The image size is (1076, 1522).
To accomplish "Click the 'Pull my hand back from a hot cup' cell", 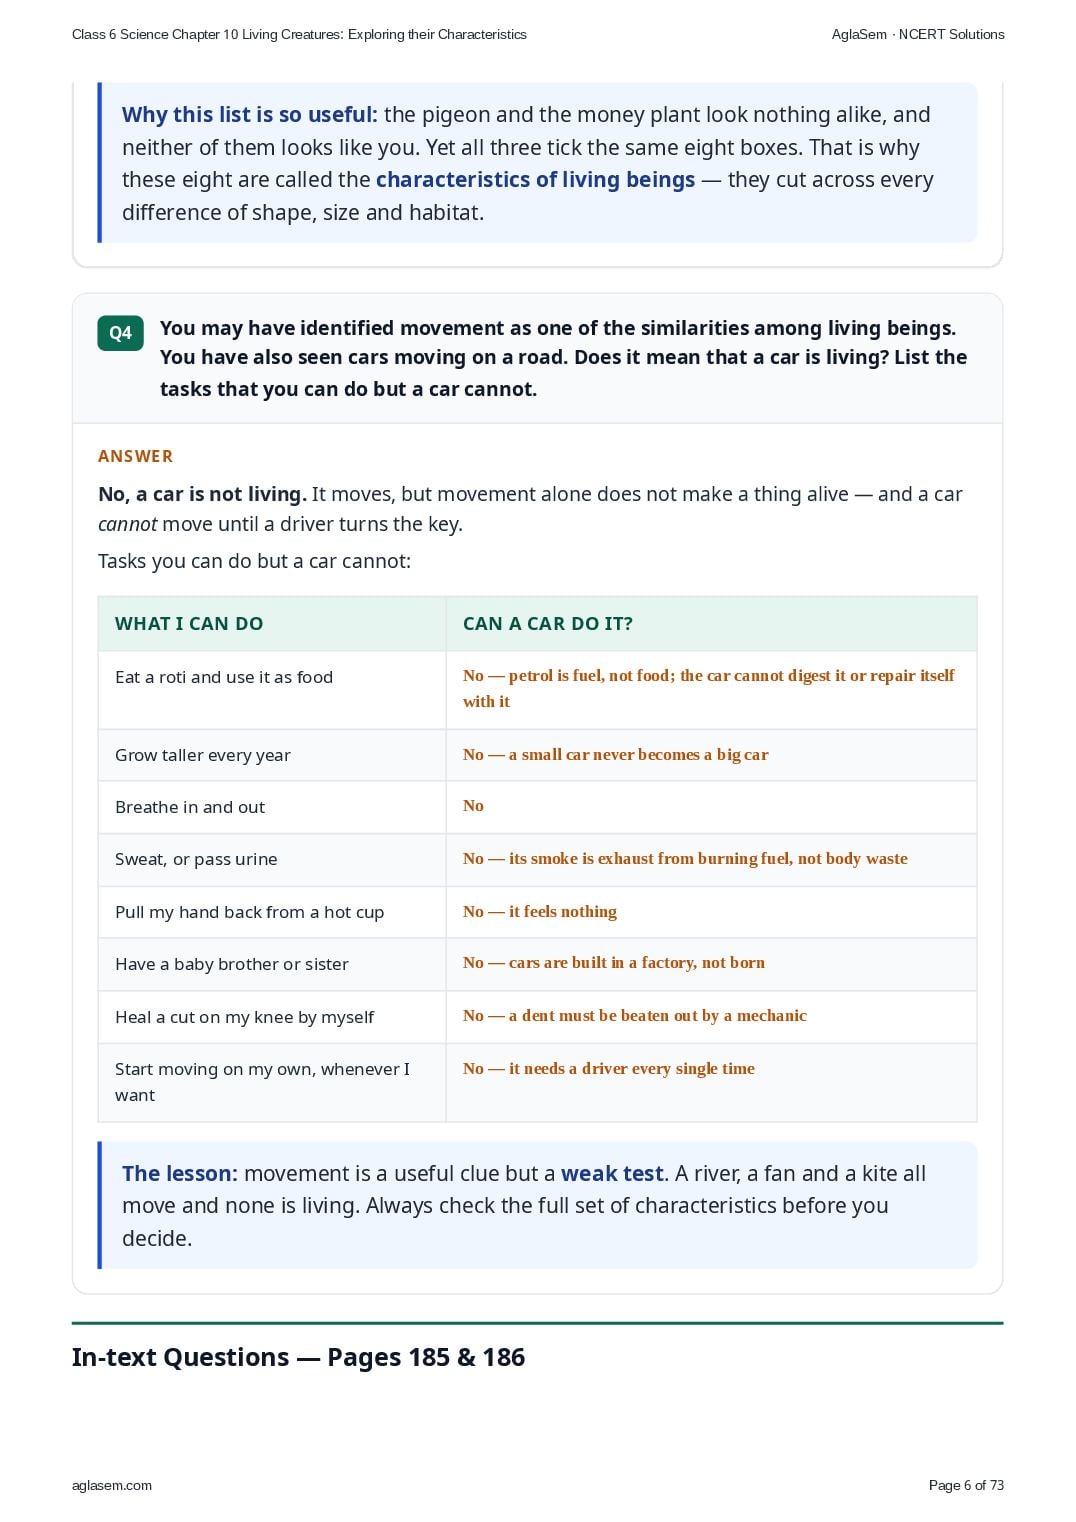I will [272, 912].
